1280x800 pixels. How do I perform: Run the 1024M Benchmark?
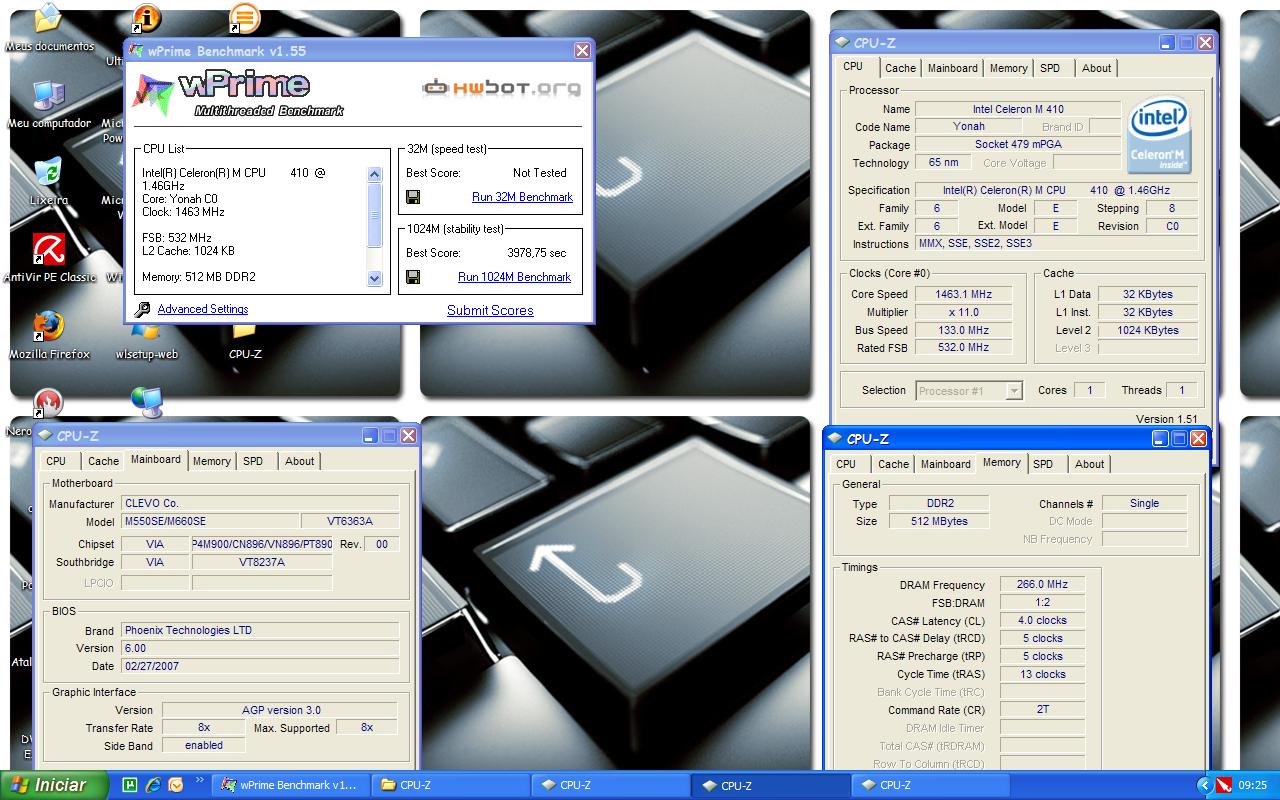click(x=514, y=277)
